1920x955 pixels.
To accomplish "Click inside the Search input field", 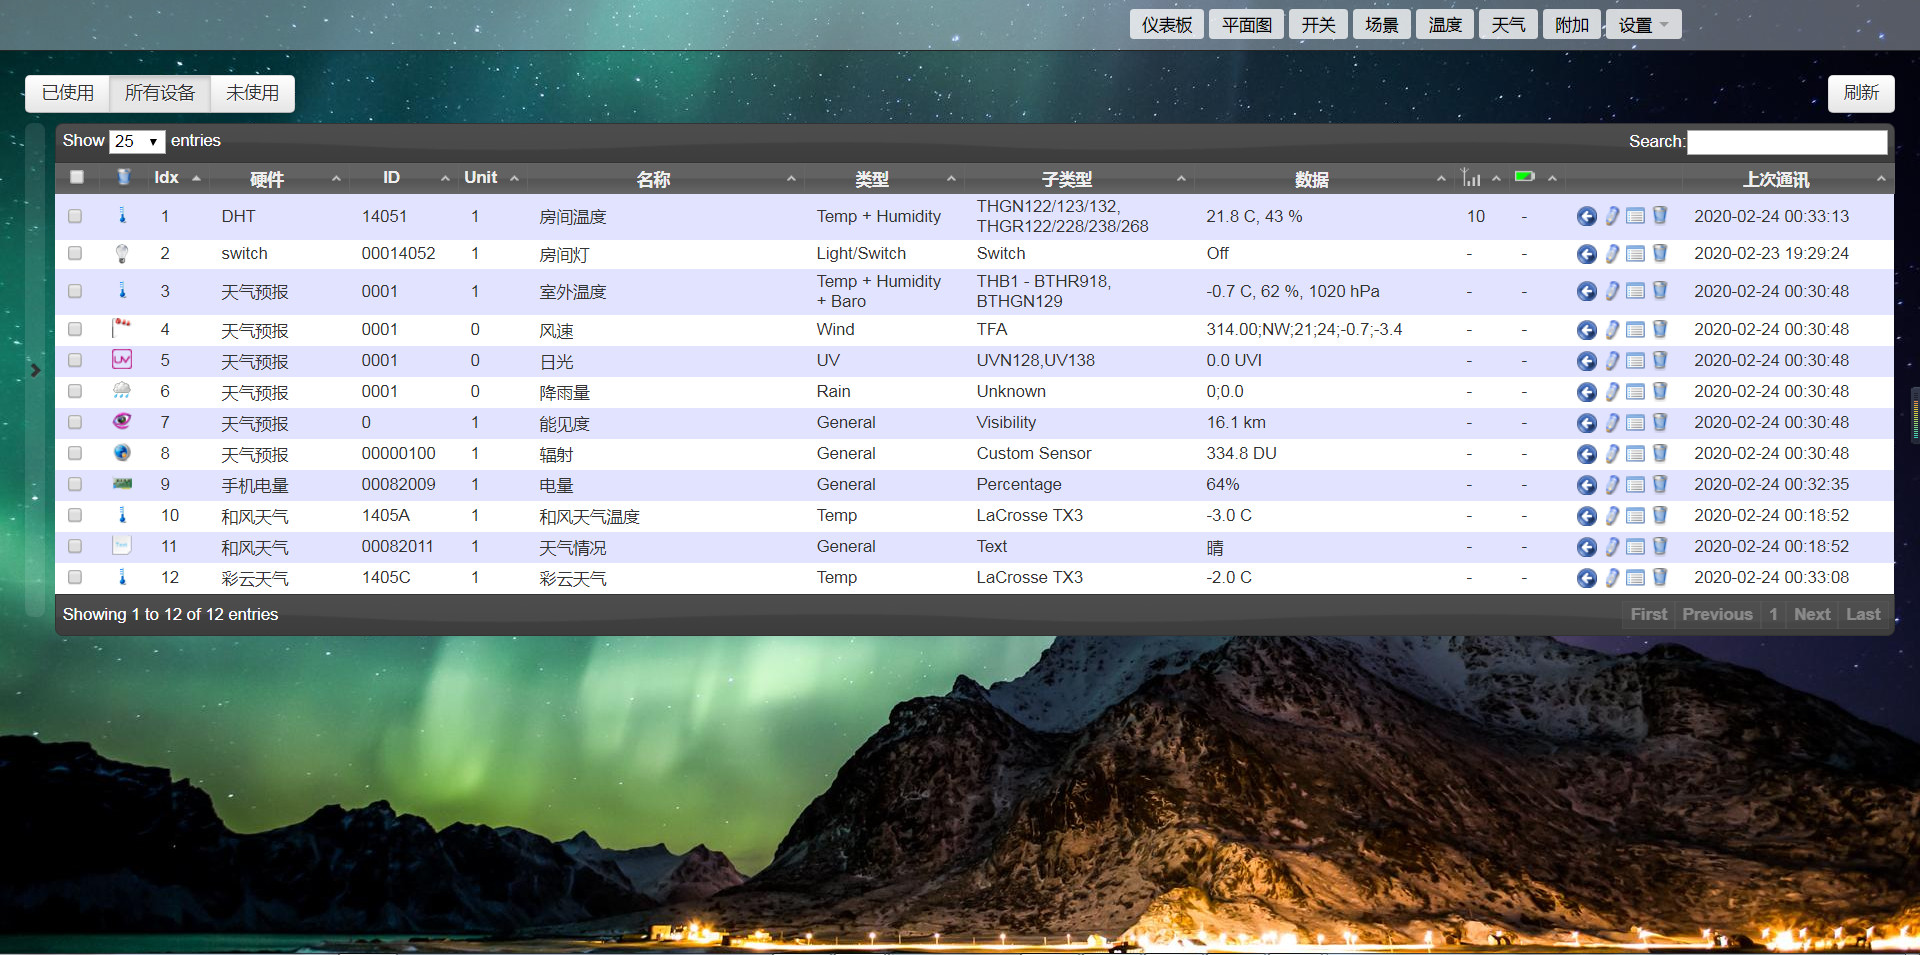I will [1787, 141].
